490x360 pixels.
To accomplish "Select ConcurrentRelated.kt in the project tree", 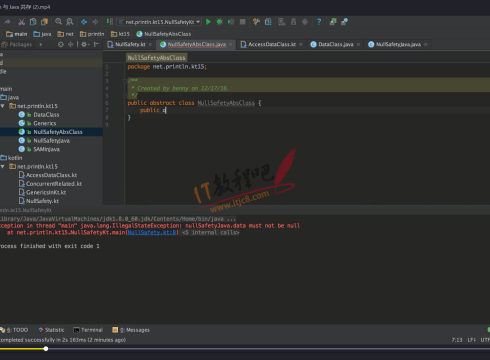I will (50, 184).
